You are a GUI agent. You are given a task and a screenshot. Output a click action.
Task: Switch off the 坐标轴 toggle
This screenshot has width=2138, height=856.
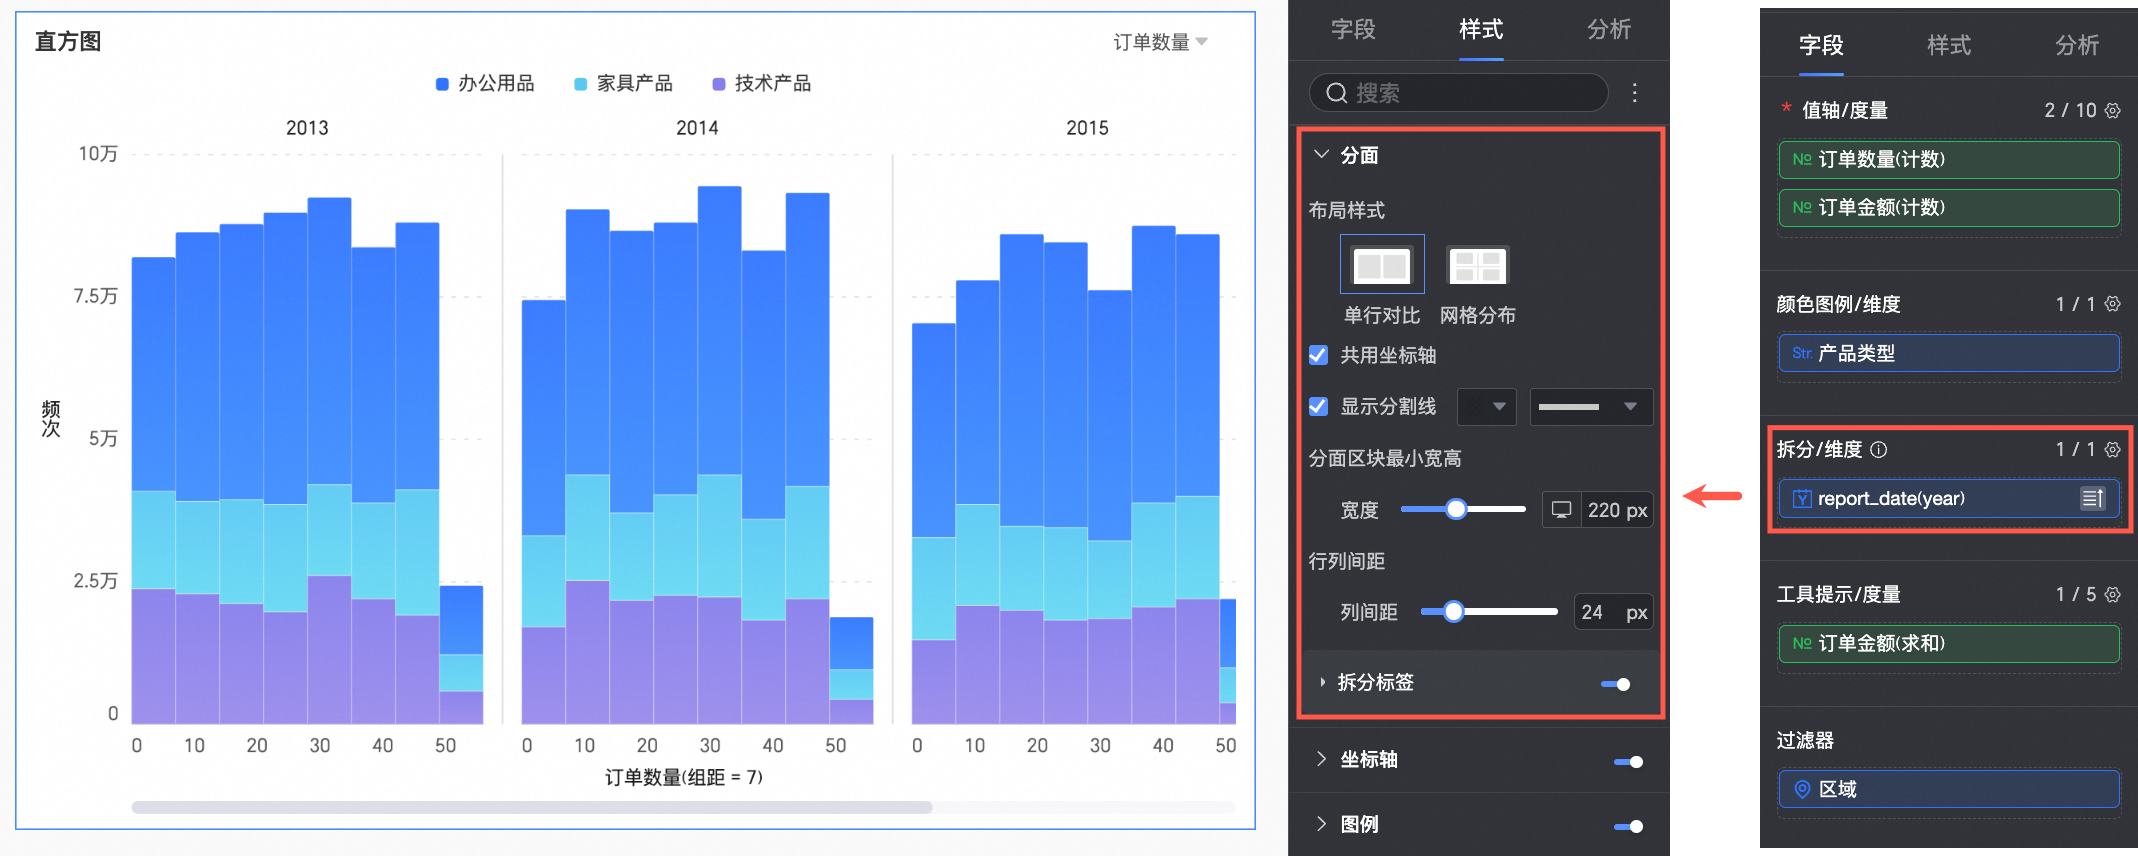pyautogui.click(x=1629, y=762)
